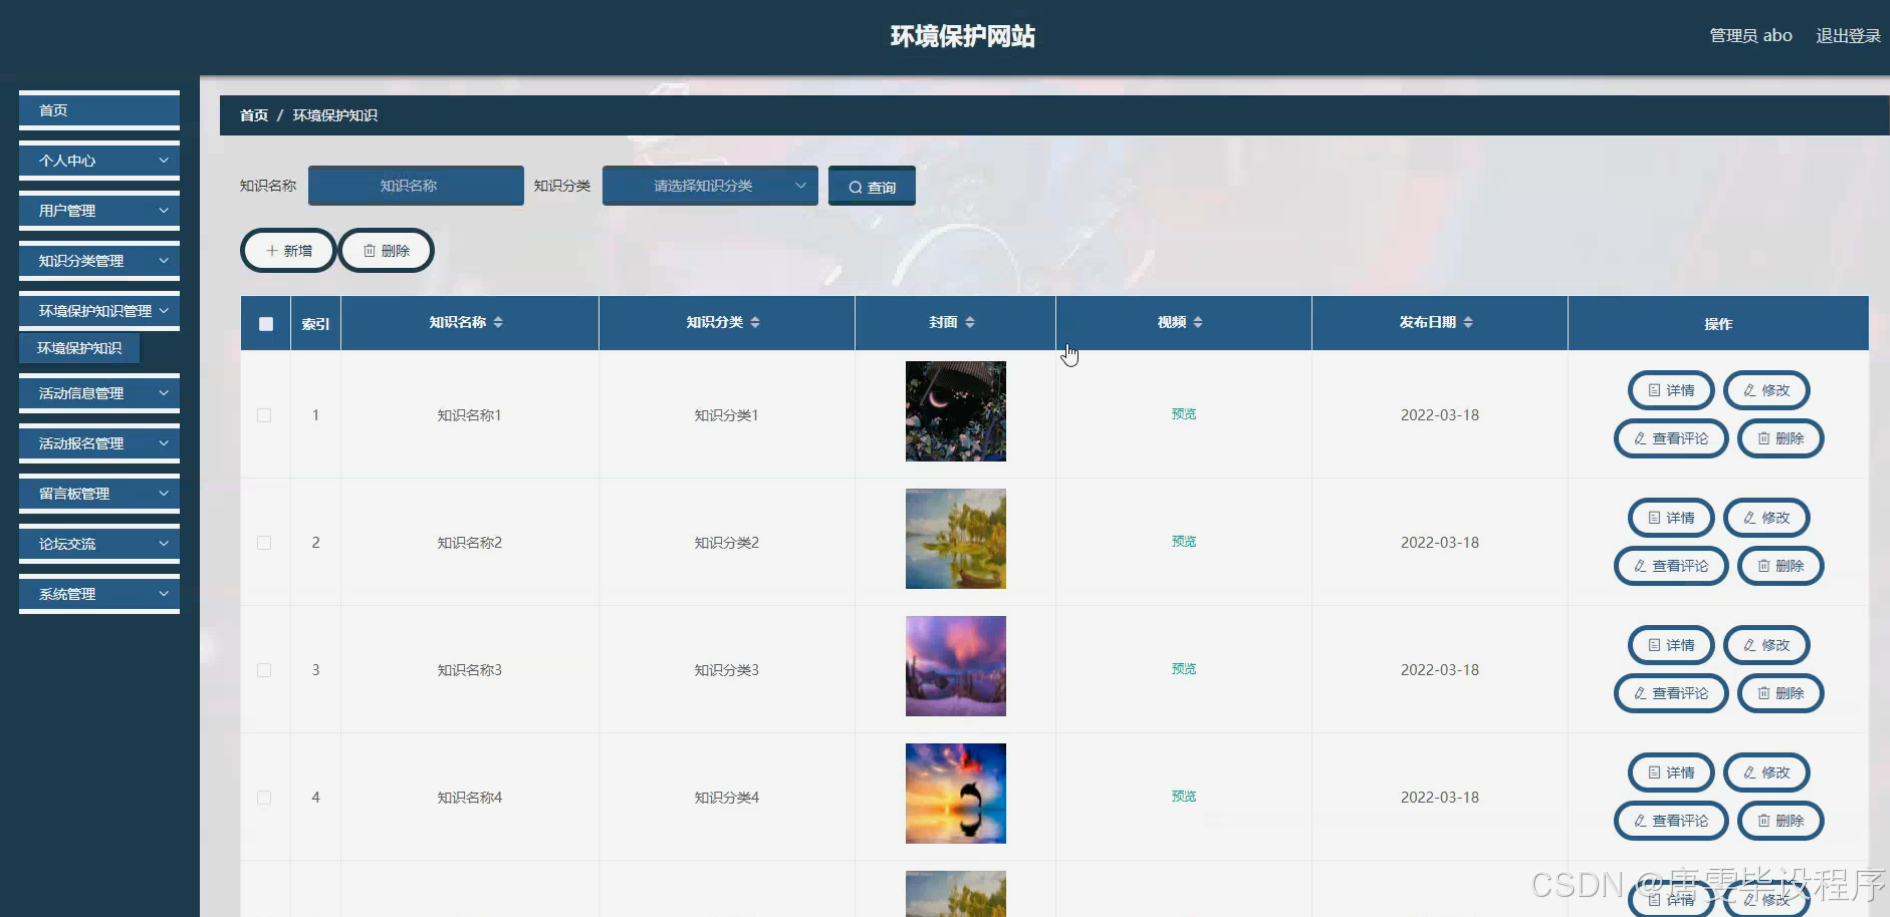1890x917 pixels.
Task: Open the cover thumbnail for 知识名称4
Action: click(956, 794)
